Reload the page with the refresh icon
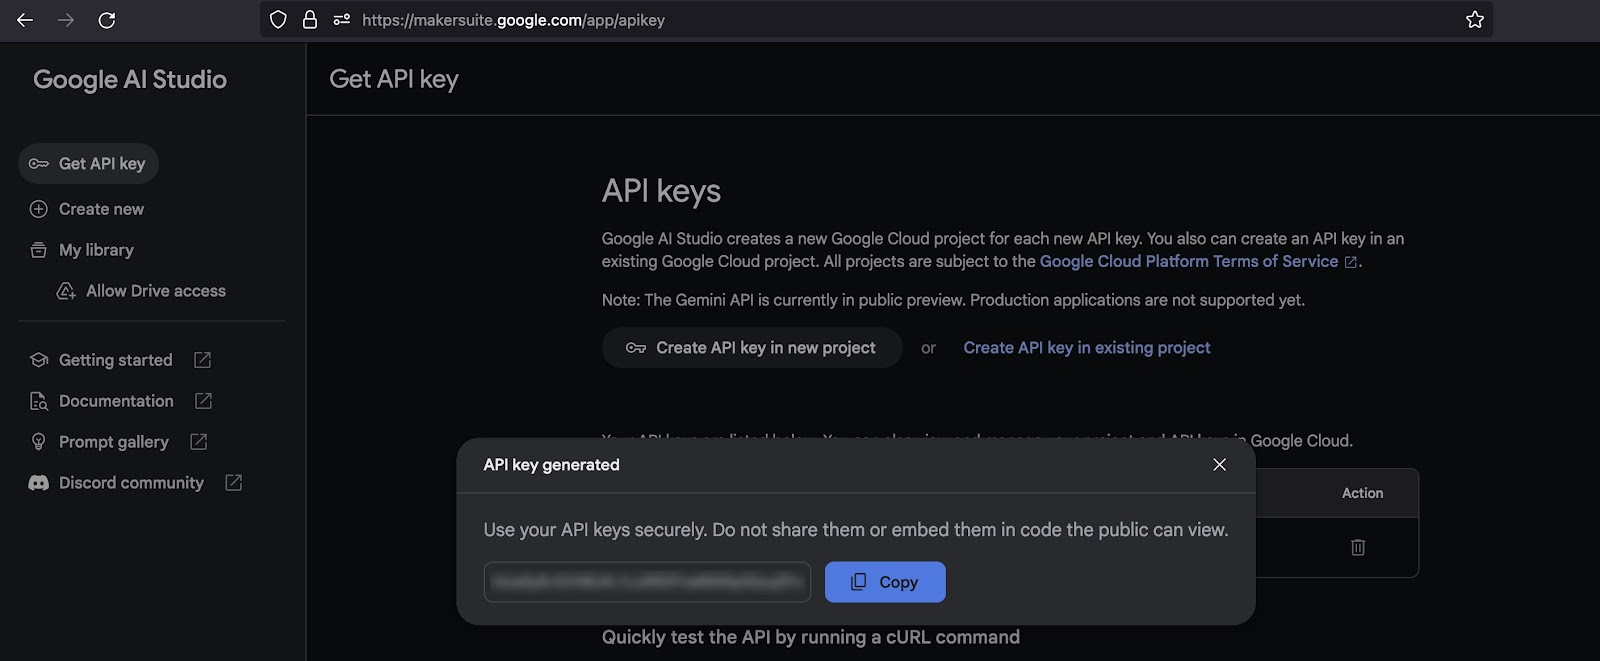This screenshot has height=661, width=1600. point(107,20)
